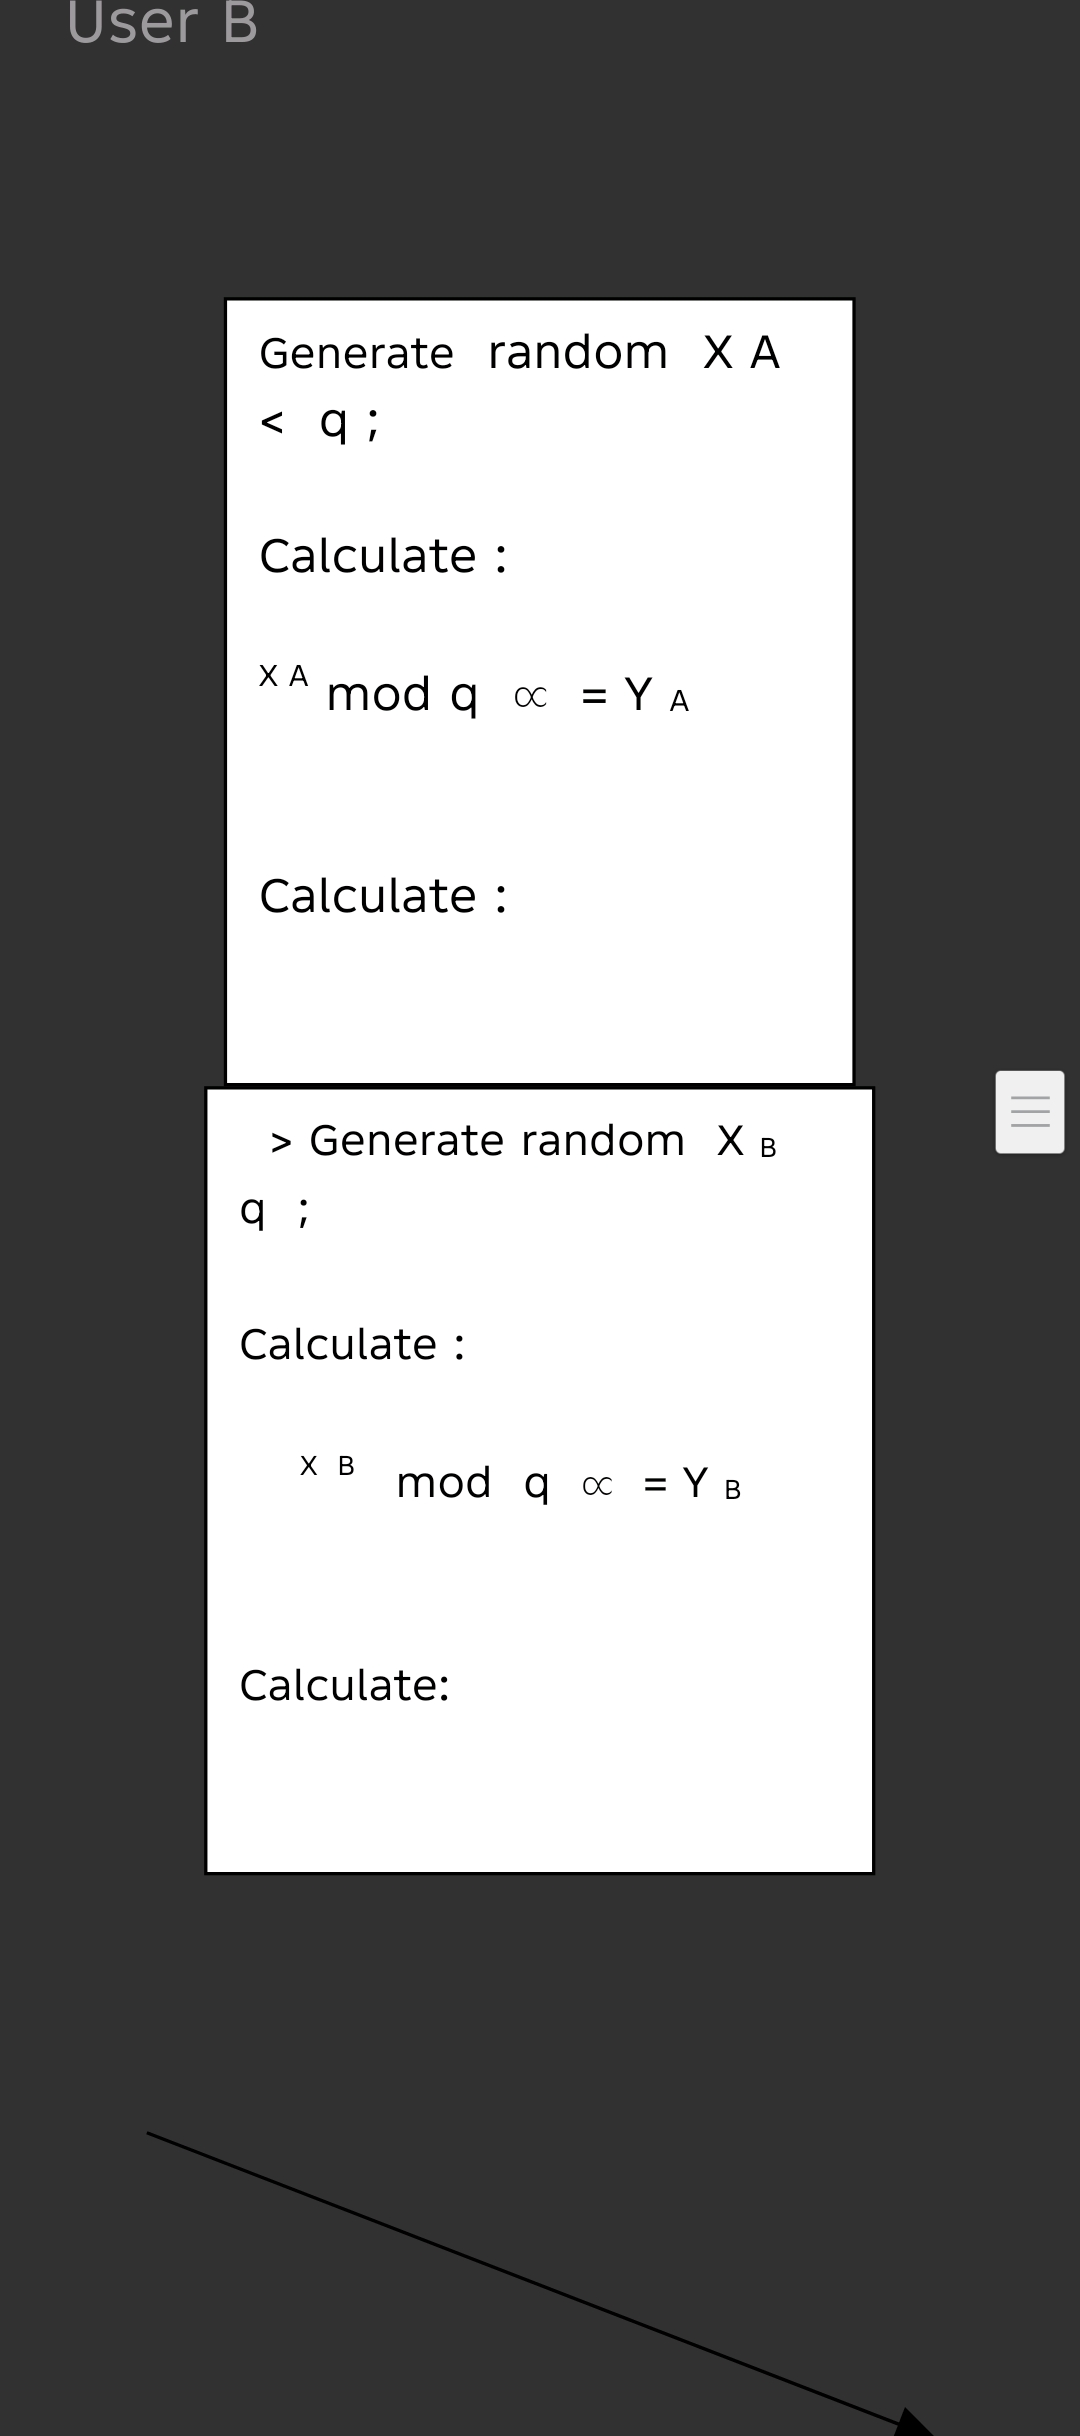
Task: Click first "Calculate :" label in lower box
Action: pyautogui.click(x=352, y=1345)
